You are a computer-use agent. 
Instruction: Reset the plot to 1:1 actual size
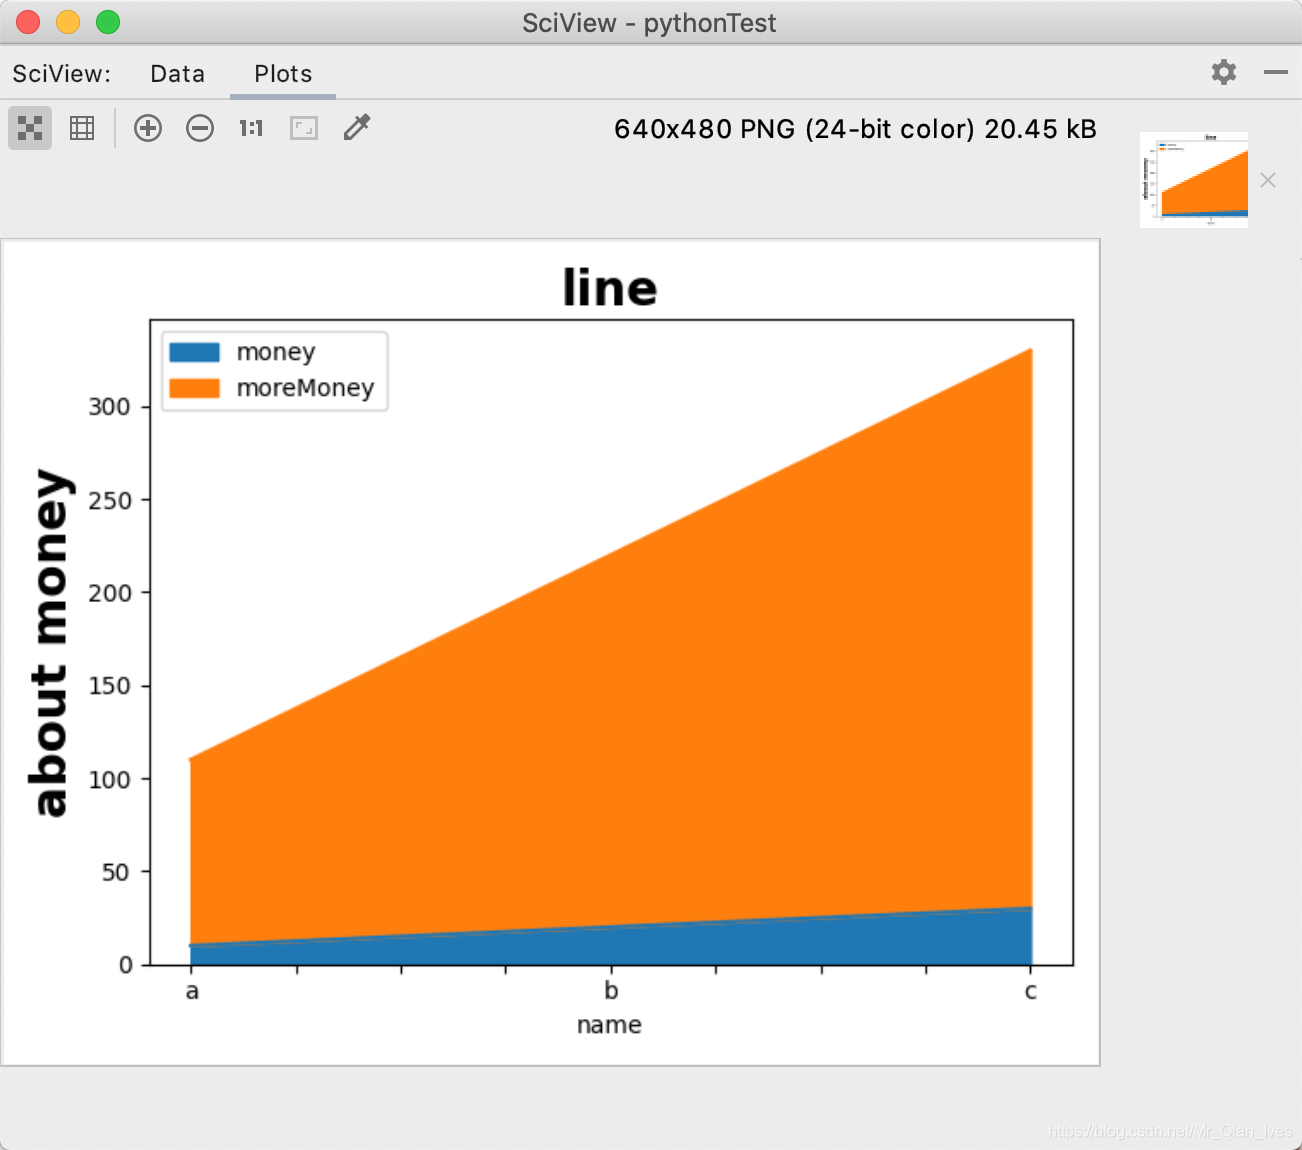click(251, 128)
